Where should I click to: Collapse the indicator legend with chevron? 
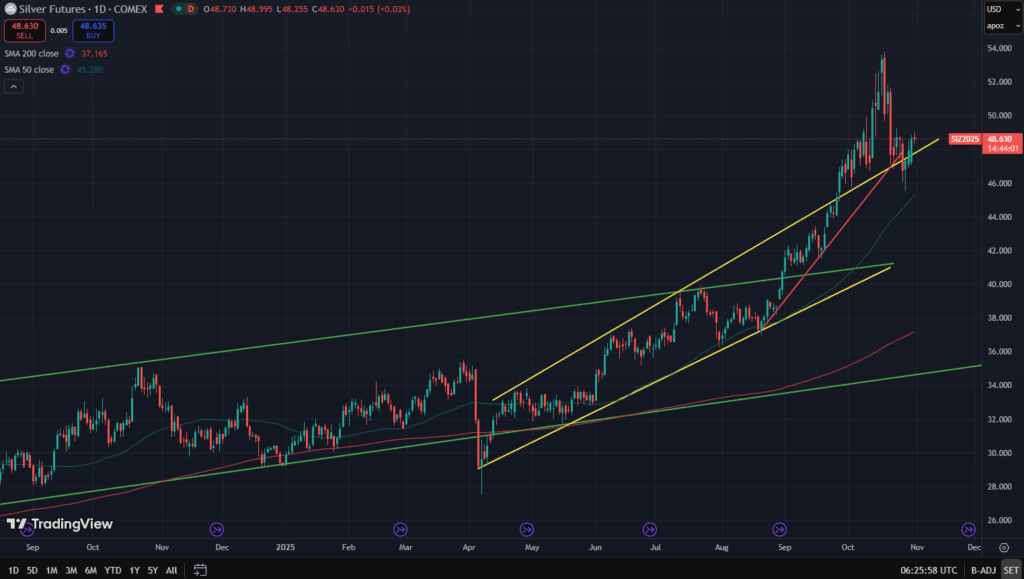tap(14, 87)
